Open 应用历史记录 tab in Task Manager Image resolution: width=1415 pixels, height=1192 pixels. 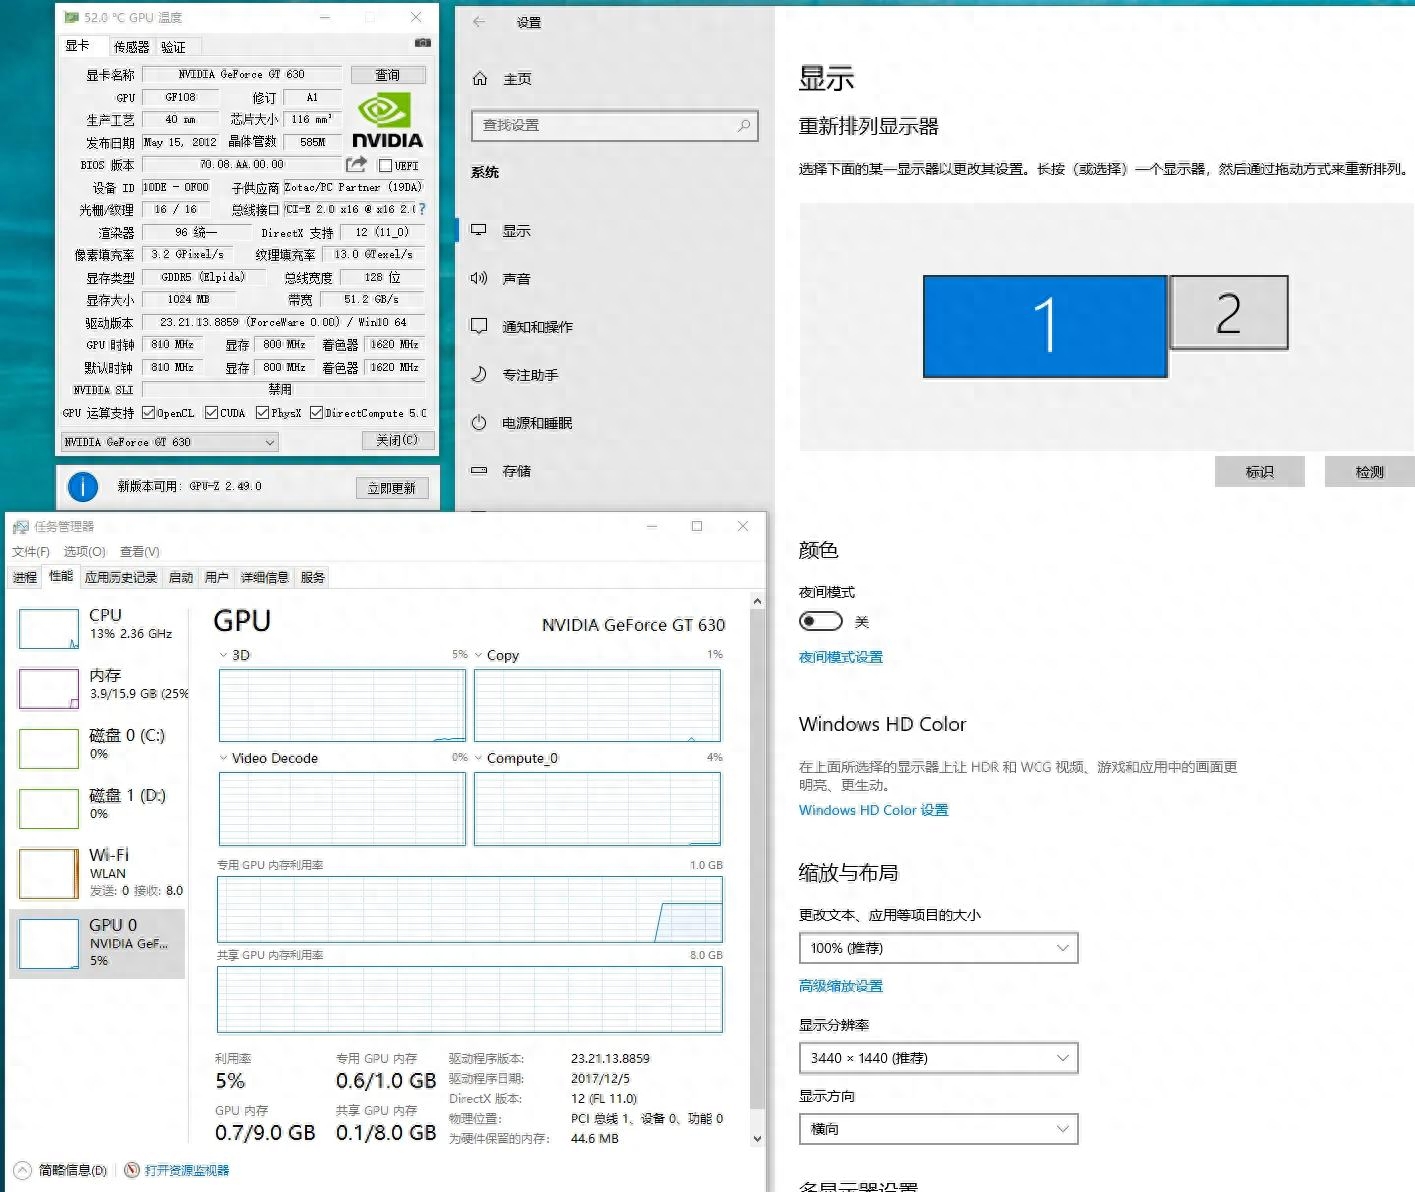tap(120, 577)
